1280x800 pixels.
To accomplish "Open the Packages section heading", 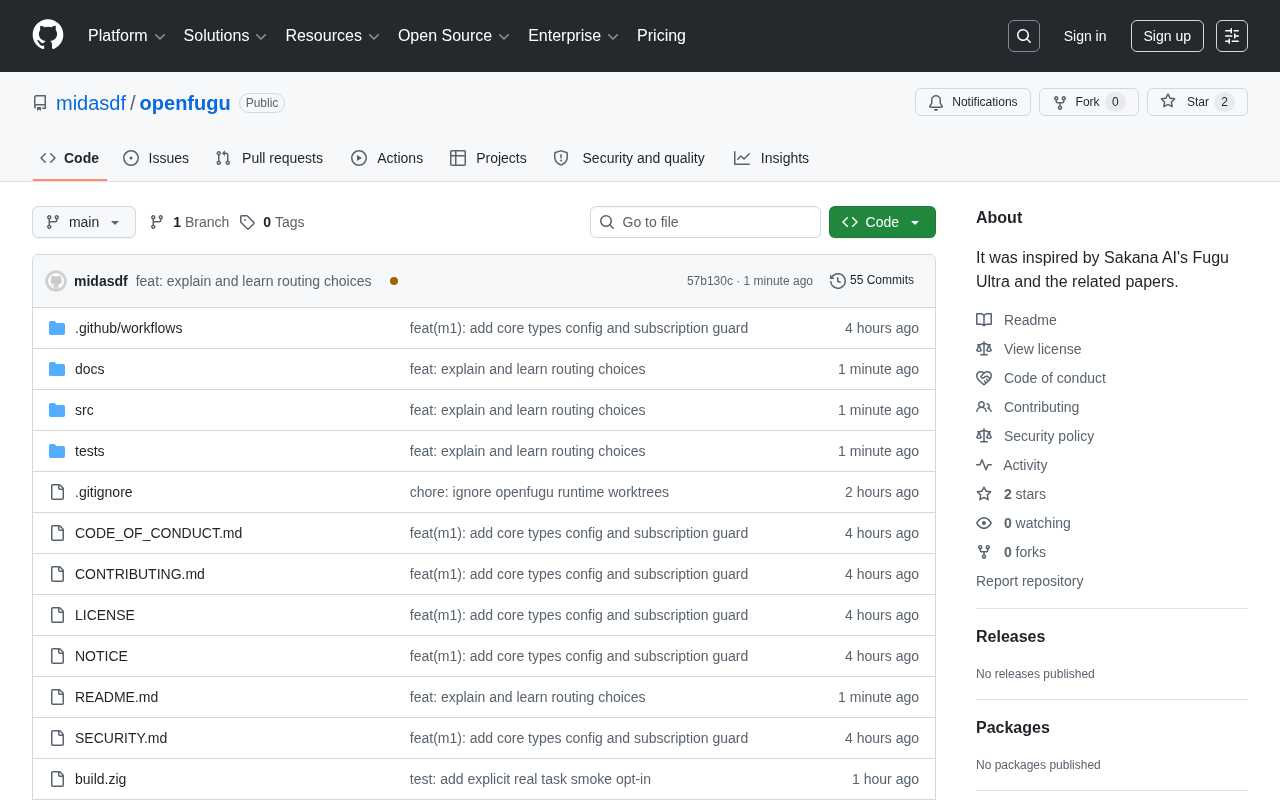I will click(1013, 728).
